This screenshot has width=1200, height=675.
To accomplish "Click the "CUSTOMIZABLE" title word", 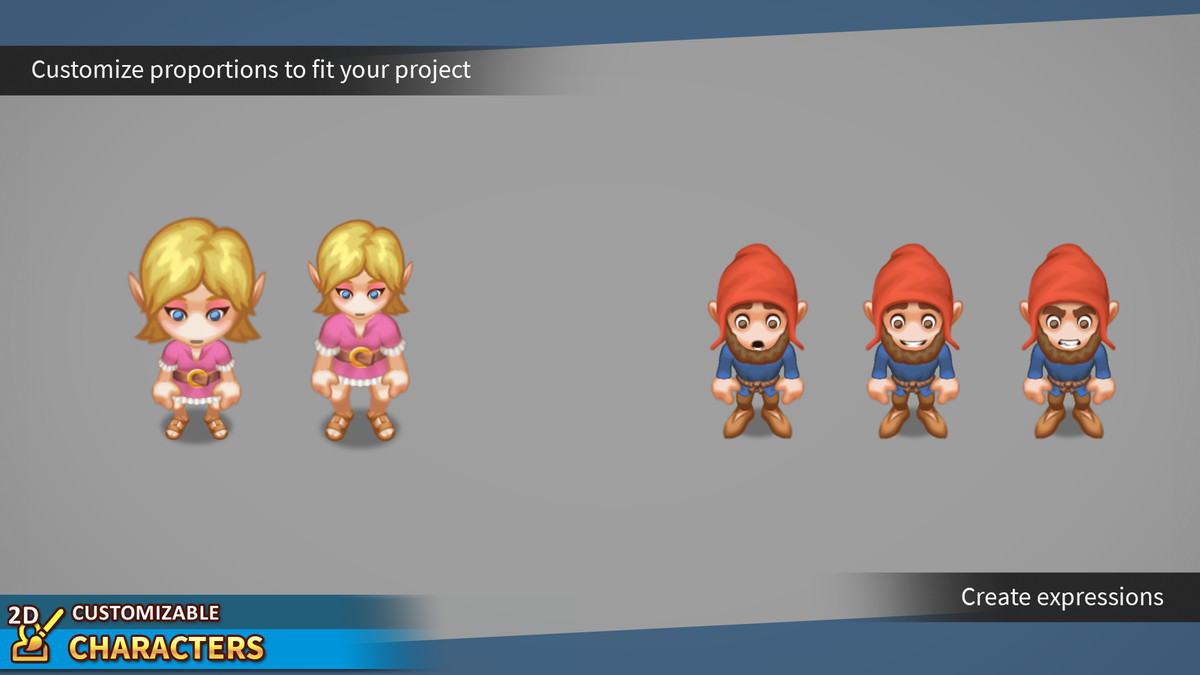I will tap(146, 612).
